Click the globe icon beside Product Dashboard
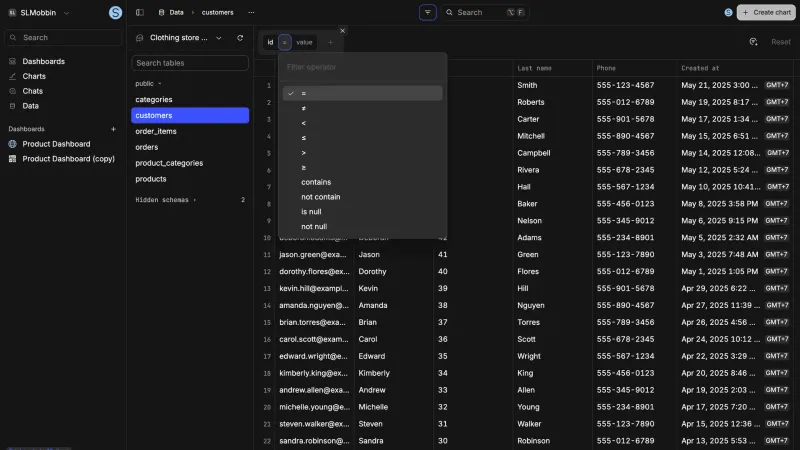This screenshot has width=800, height=450. tap(12, 144)
